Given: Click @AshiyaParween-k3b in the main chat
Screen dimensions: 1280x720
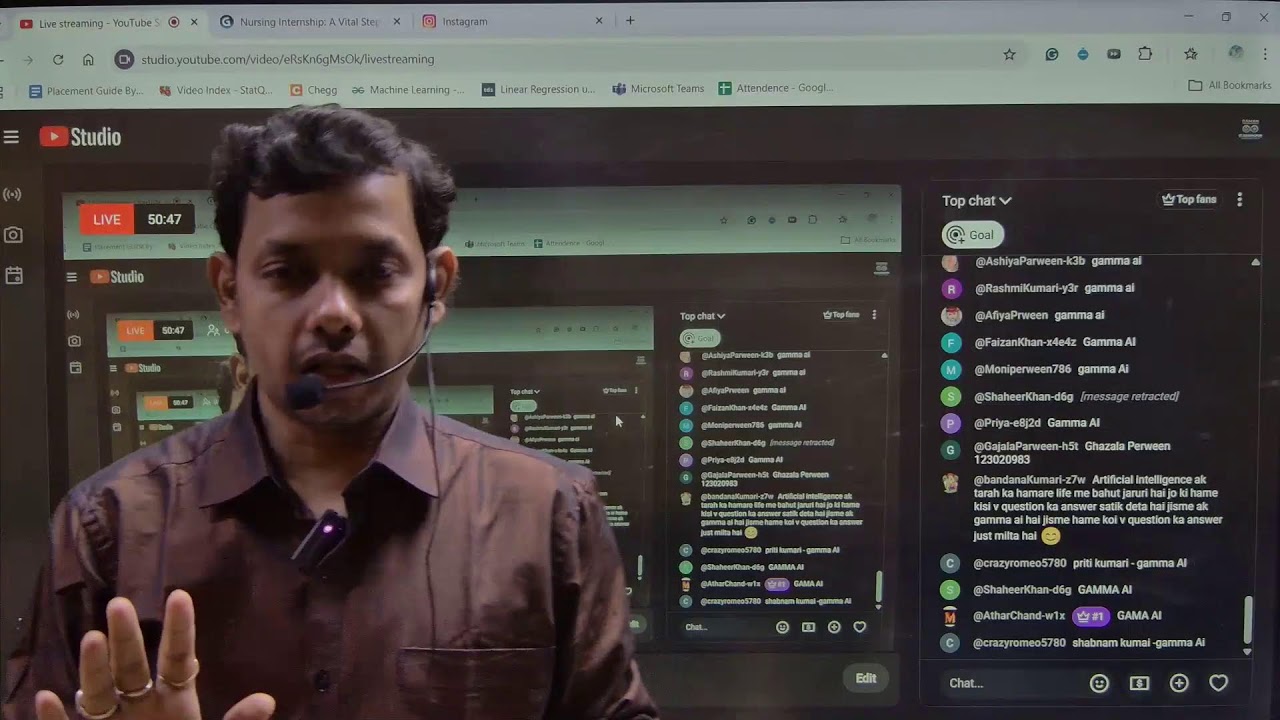Looking at the screenshot, I should (1030, 261).
